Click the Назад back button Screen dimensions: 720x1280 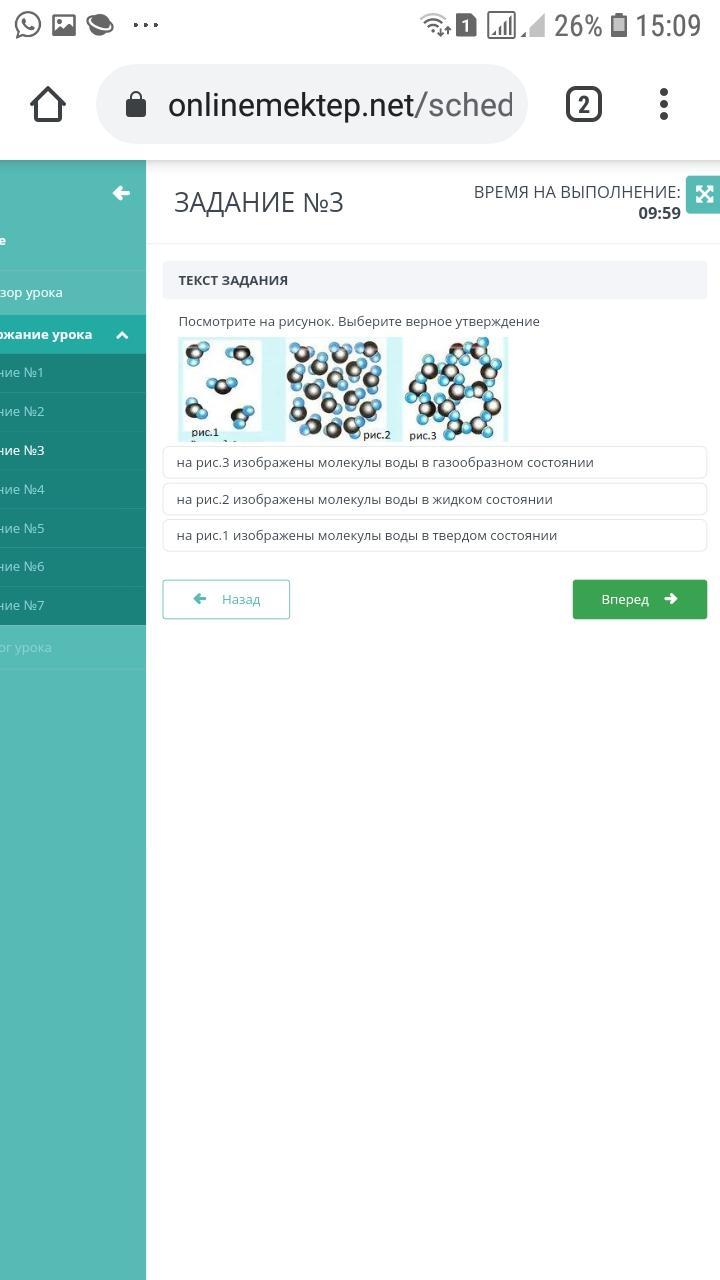pyautogui.click(x=226, y=599)
